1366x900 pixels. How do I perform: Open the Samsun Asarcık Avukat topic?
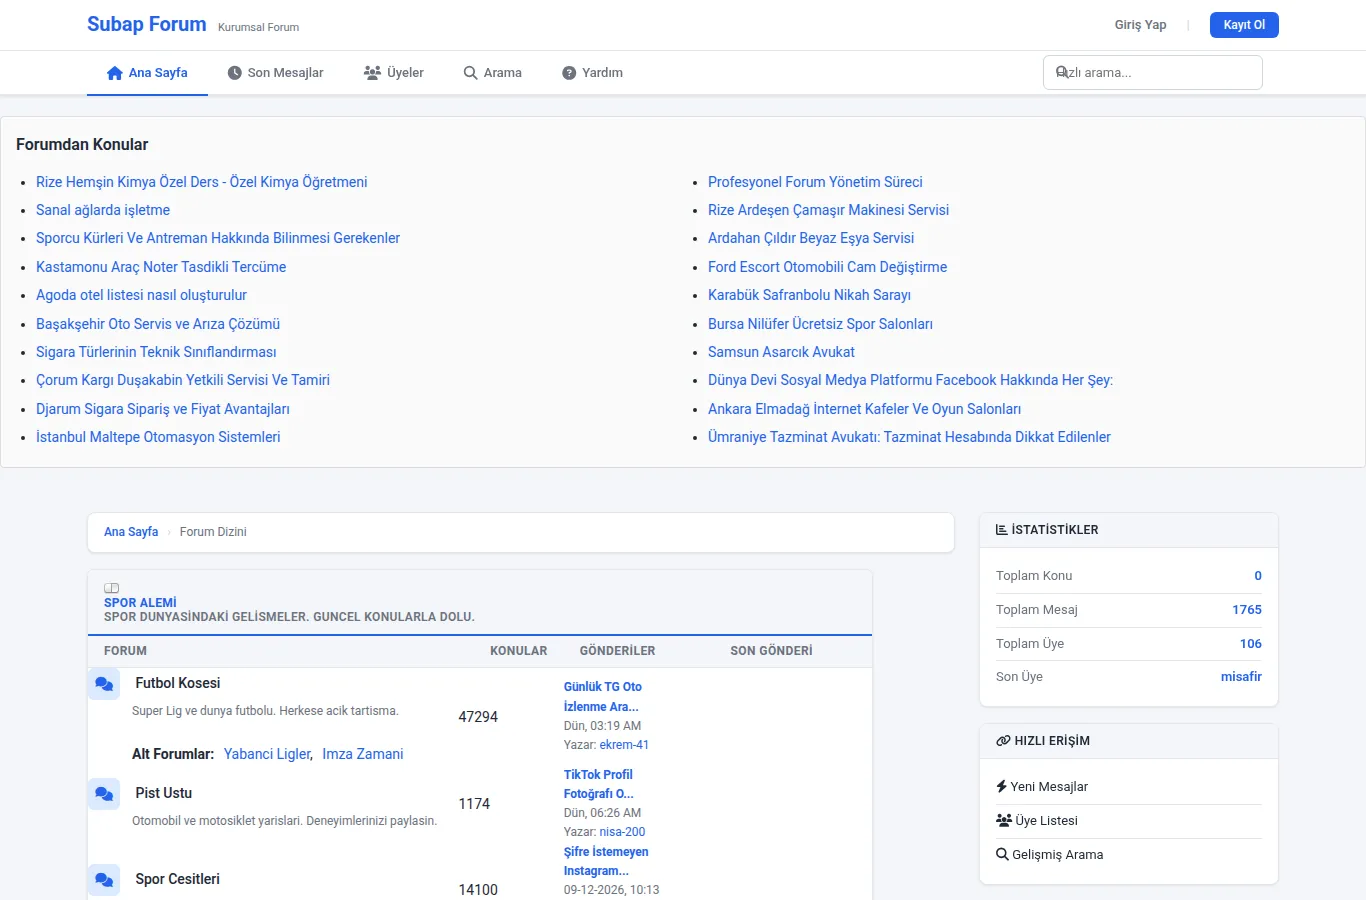[x=781, y=352]
